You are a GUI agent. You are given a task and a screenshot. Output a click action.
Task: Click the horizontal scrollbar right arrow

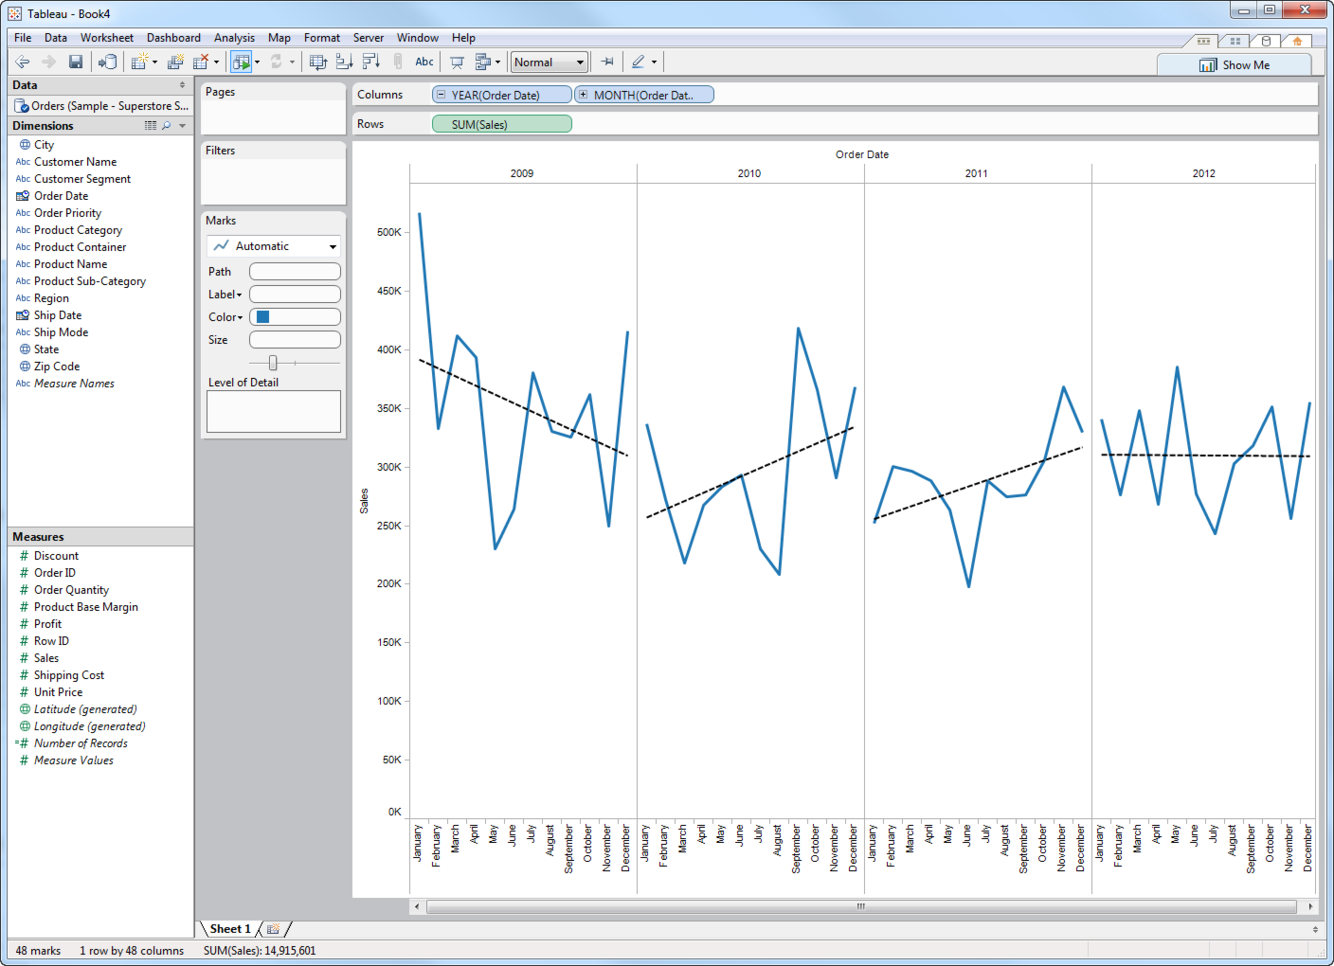tap(1310, 907)
